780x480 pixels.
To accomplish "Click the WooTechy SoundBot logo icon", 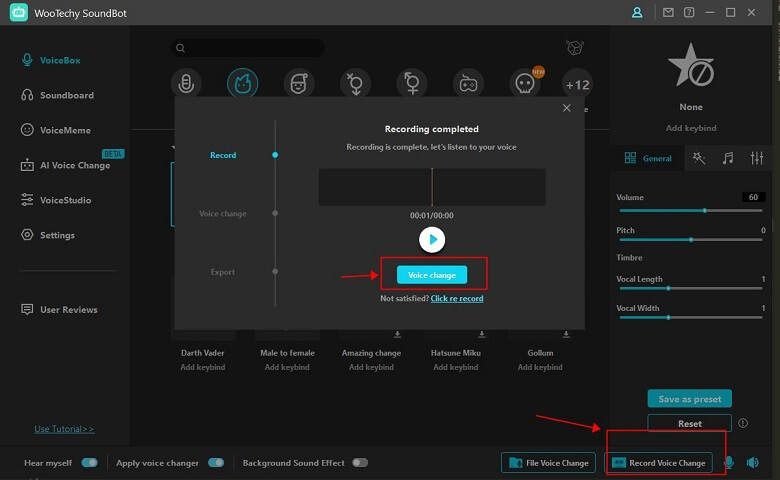I will [x=18, y=12].
